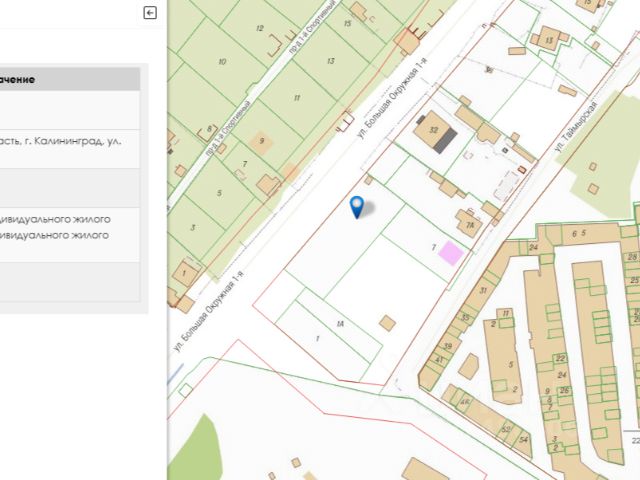Screen dimensions: 640x480
Task: Select land plot number 3
Action: (x=193, y=227)
